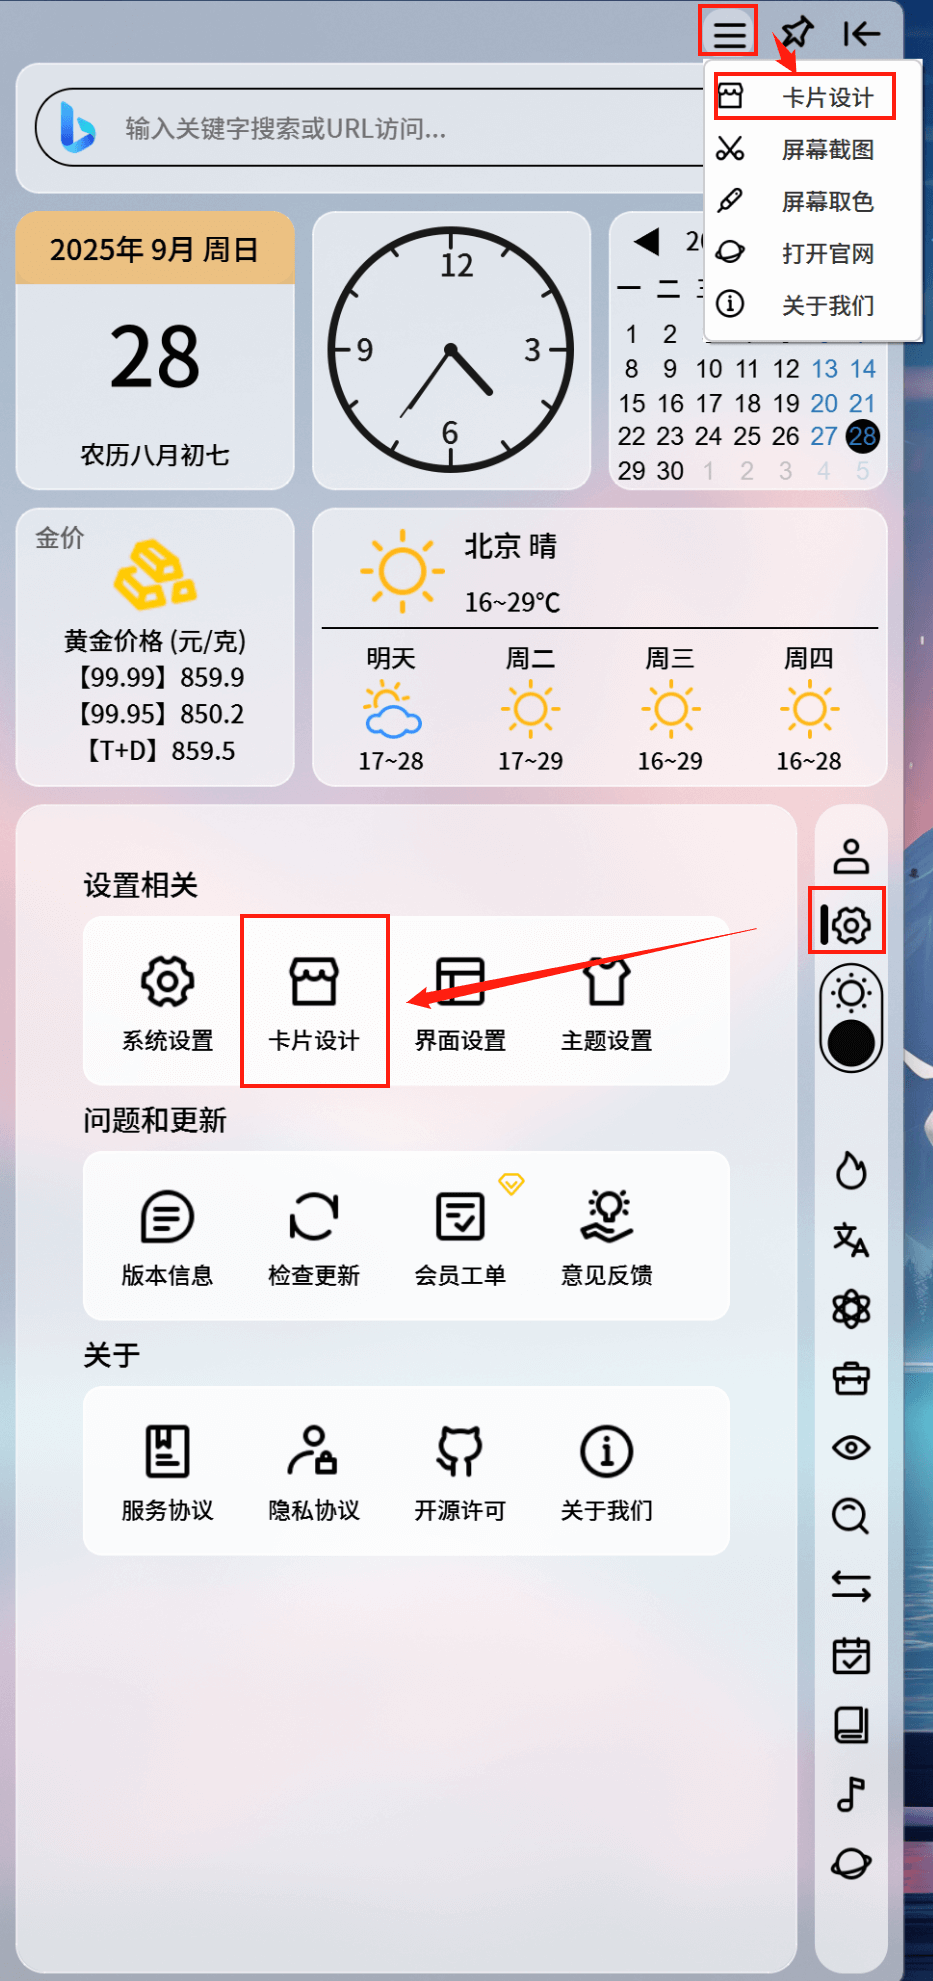The height and width of the screenshot is (1981, 933).
Task: Click the translate icon in sidebar
Action: tap(851, 1240)
